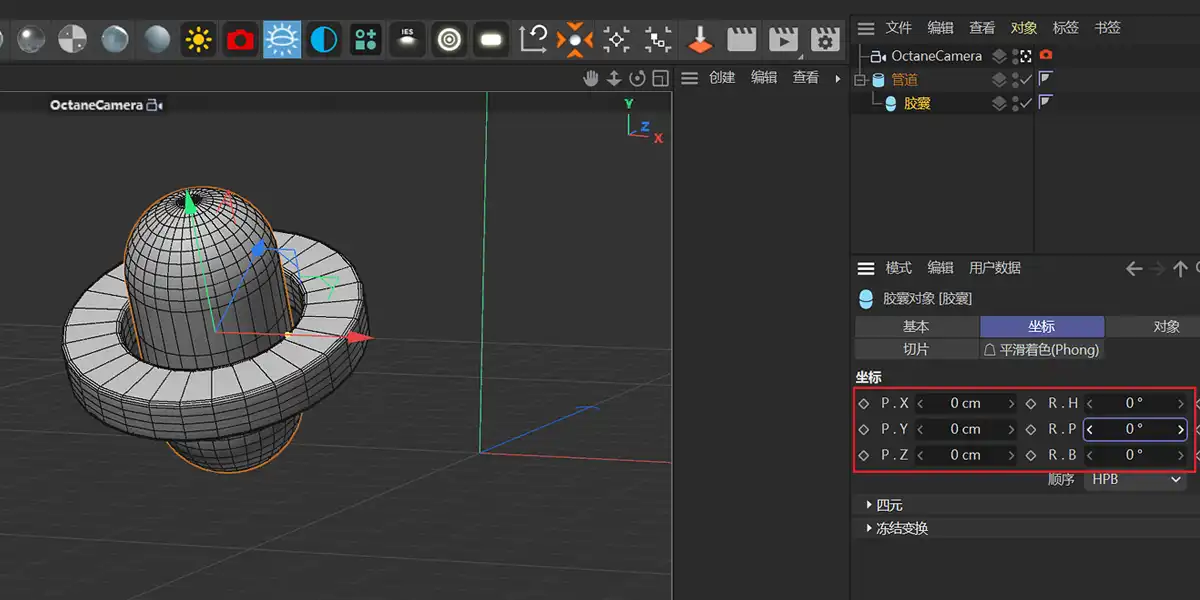This screenshot has height=600, width=1200.
Task: Open the 顺序 HPB rotation order dropdown
Action: point(1135,480)
